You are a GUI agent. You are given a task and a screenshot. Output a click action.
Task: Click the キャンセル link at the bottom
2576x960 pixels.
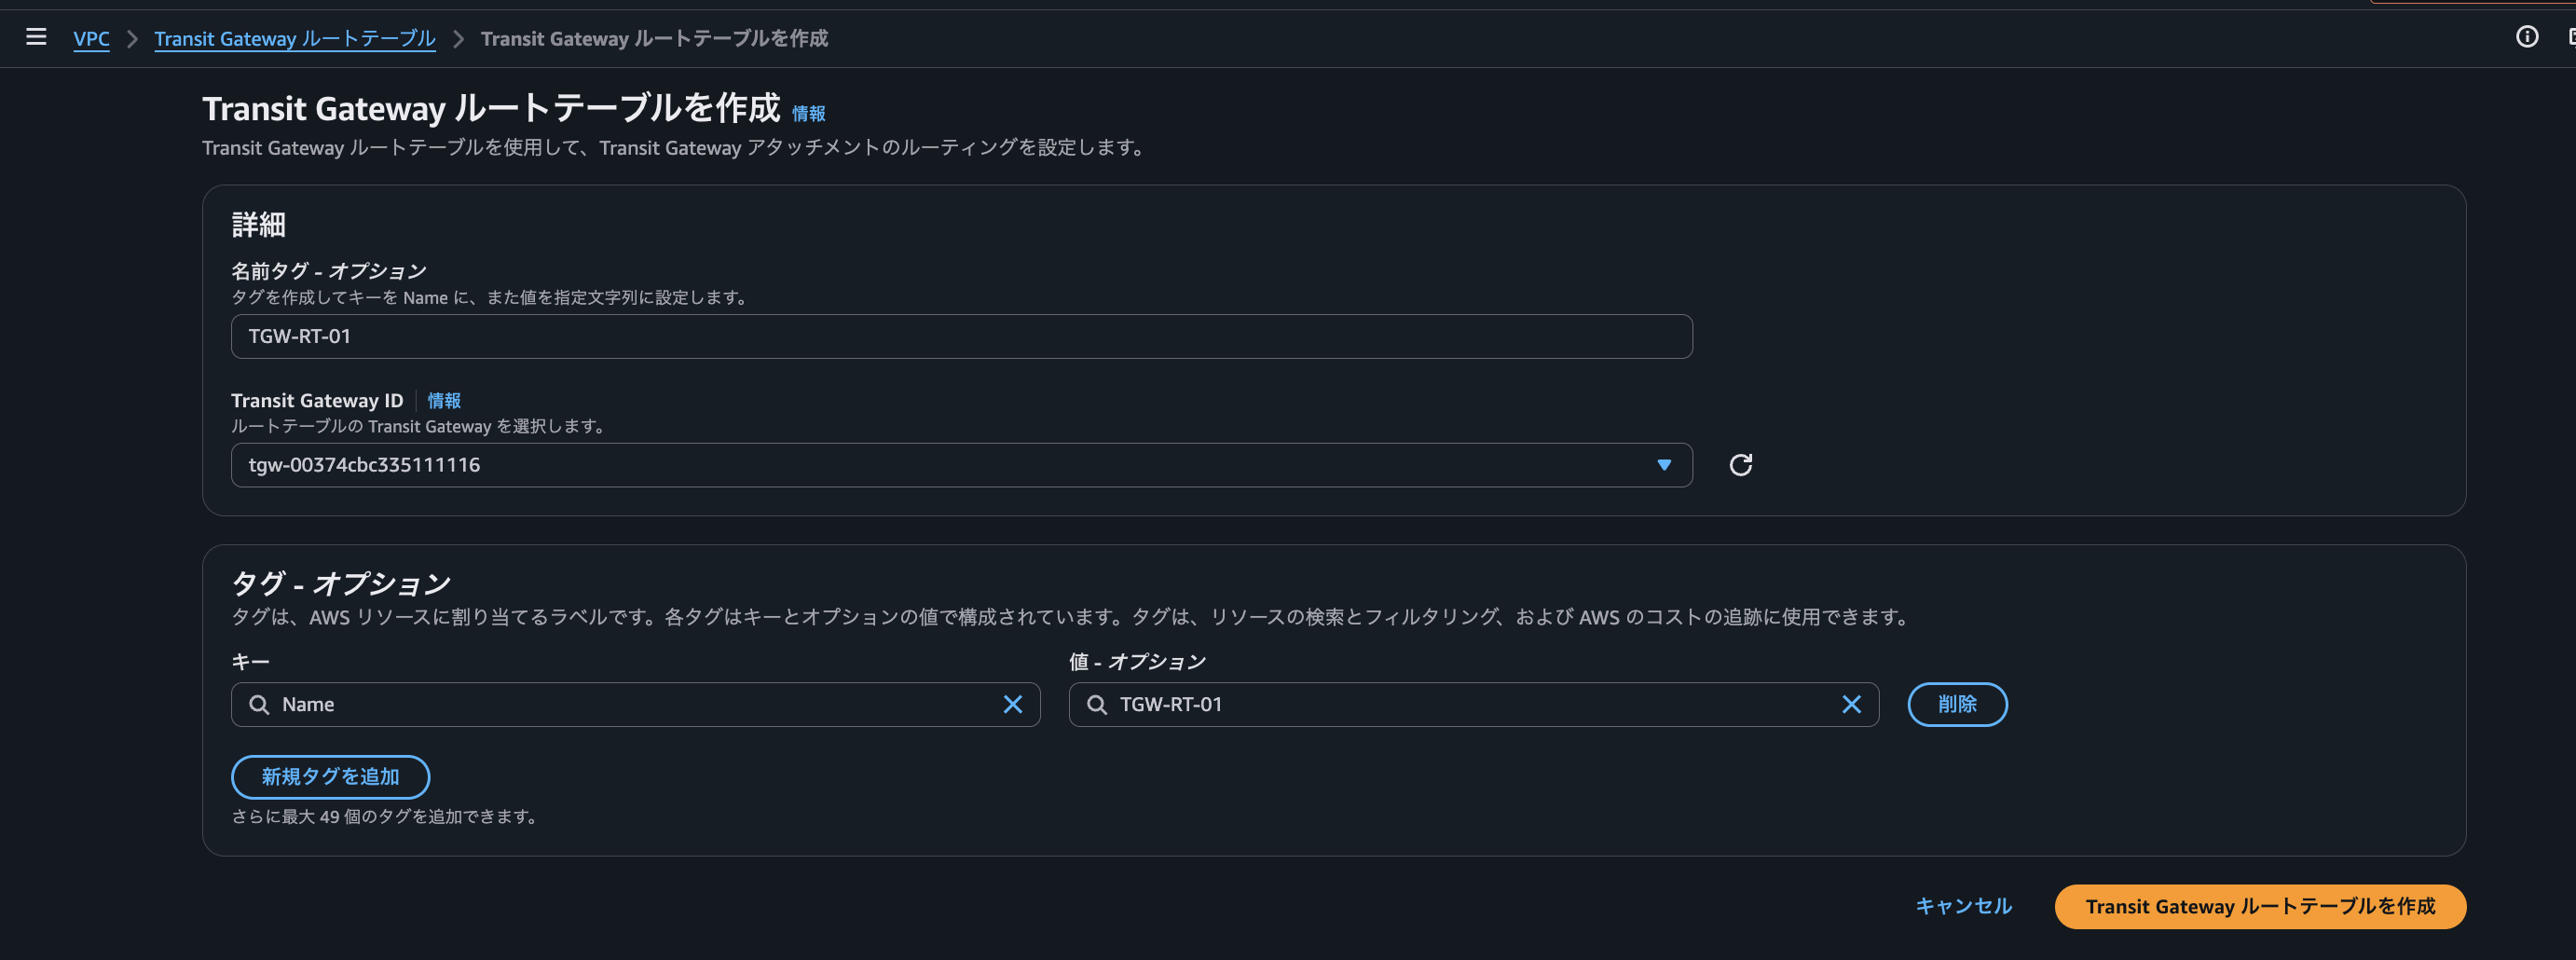pos(1963,906)
